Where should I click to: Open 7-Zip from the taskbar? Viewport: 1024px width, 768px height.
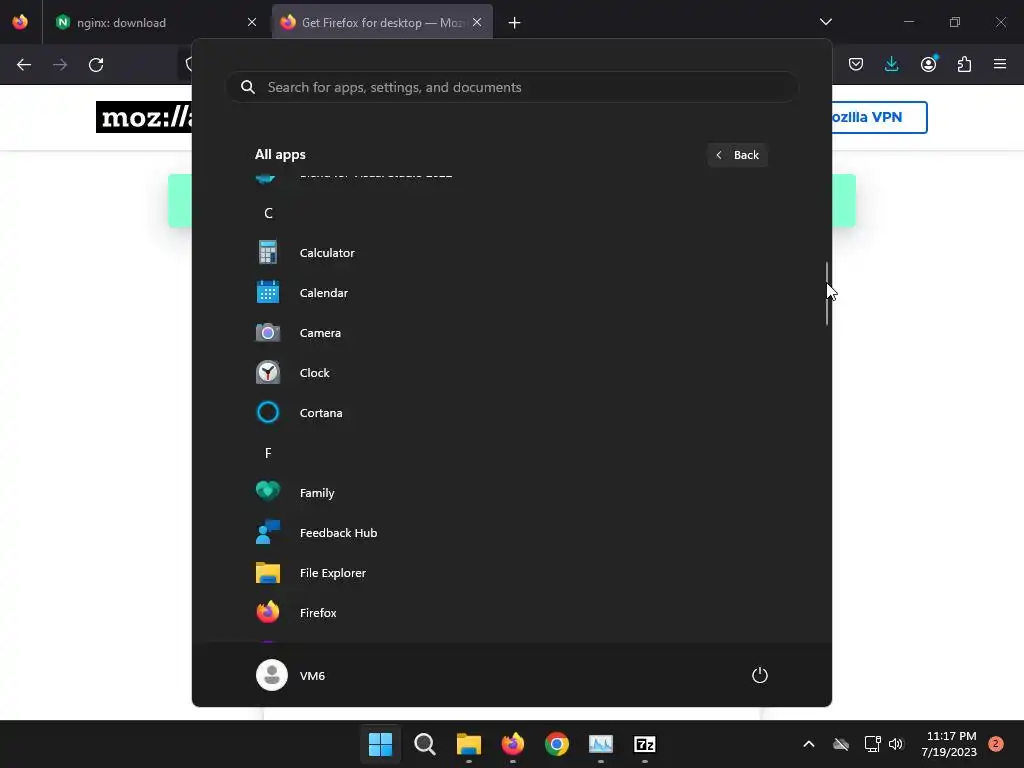pyautogui.click(x=645, y=744)
